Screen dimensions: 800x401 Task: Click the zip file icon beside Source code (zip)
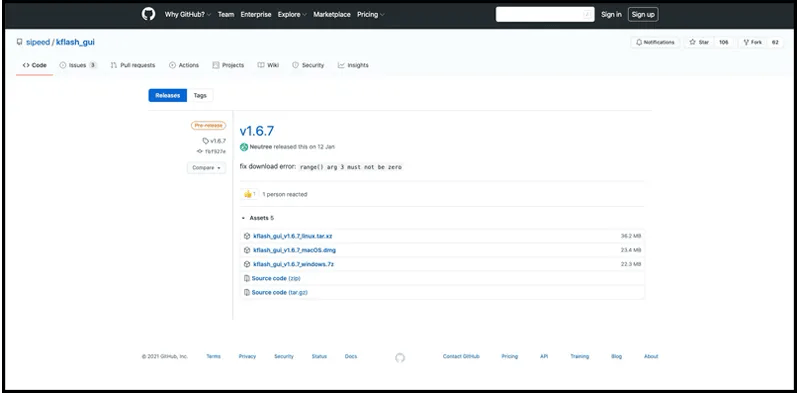(x=247, y=279)
